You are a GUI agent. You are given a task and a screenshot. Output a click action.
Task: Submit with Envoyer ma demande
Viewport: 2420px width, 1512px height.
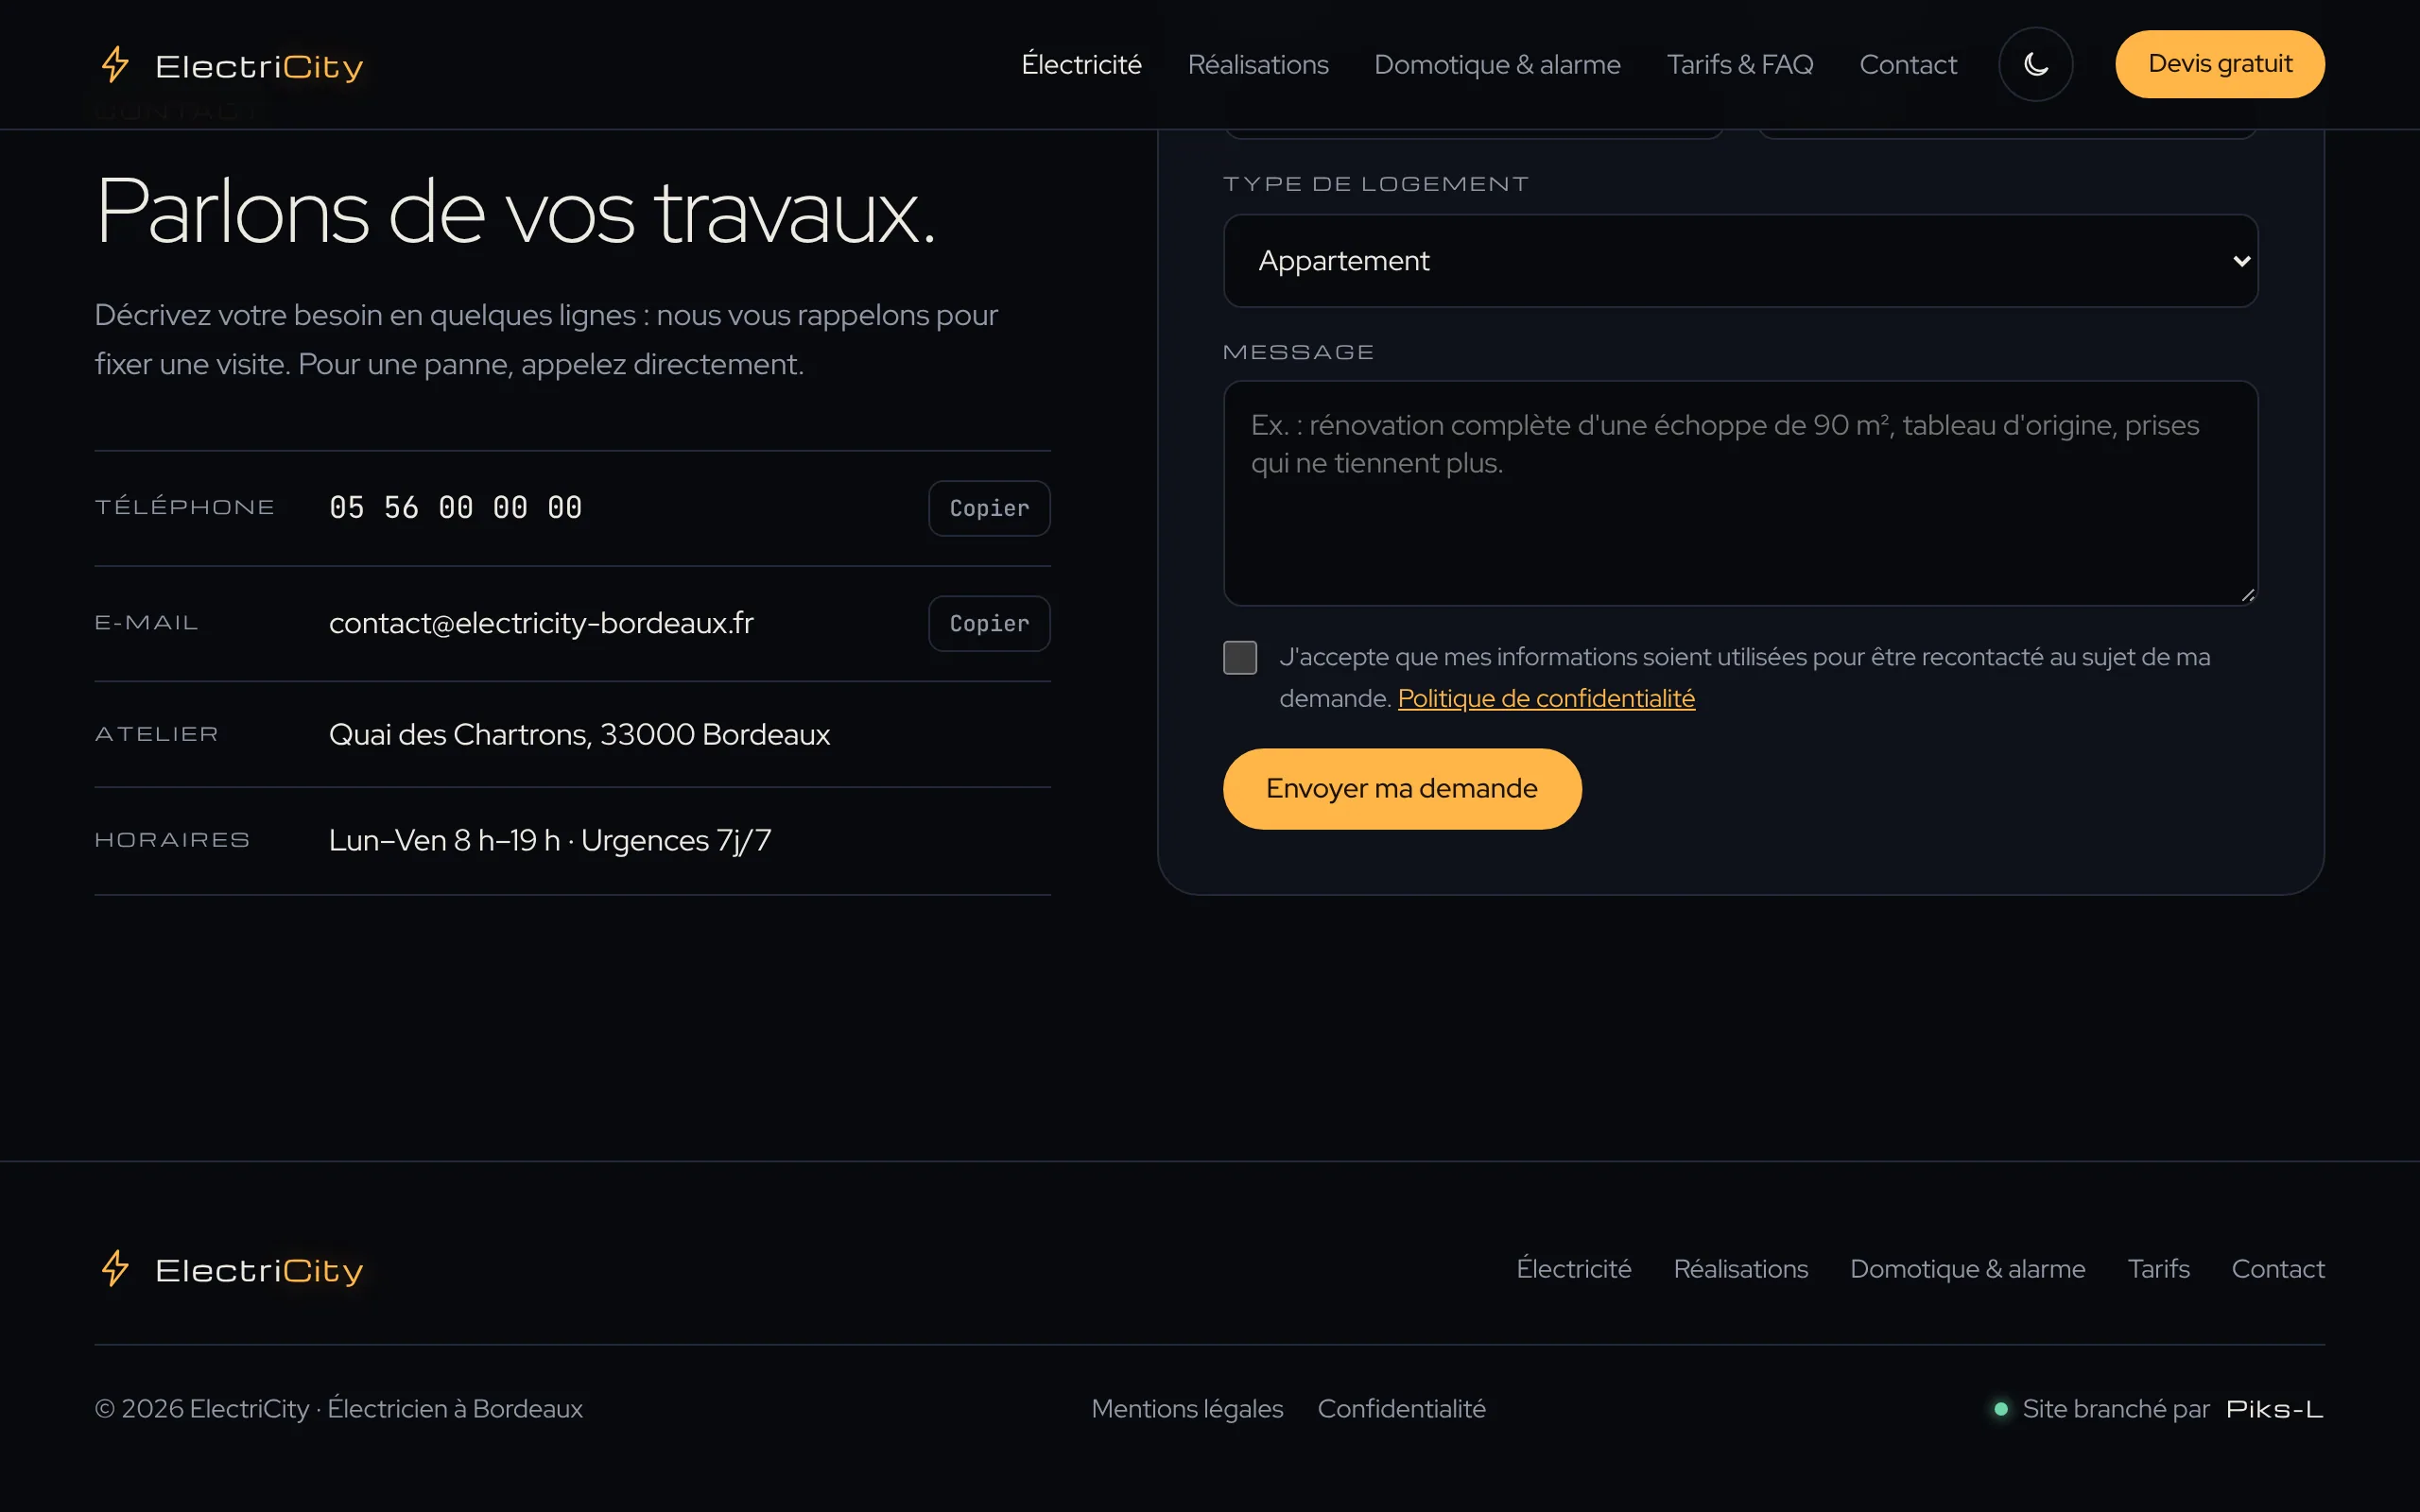click(x=1402, y=788)
